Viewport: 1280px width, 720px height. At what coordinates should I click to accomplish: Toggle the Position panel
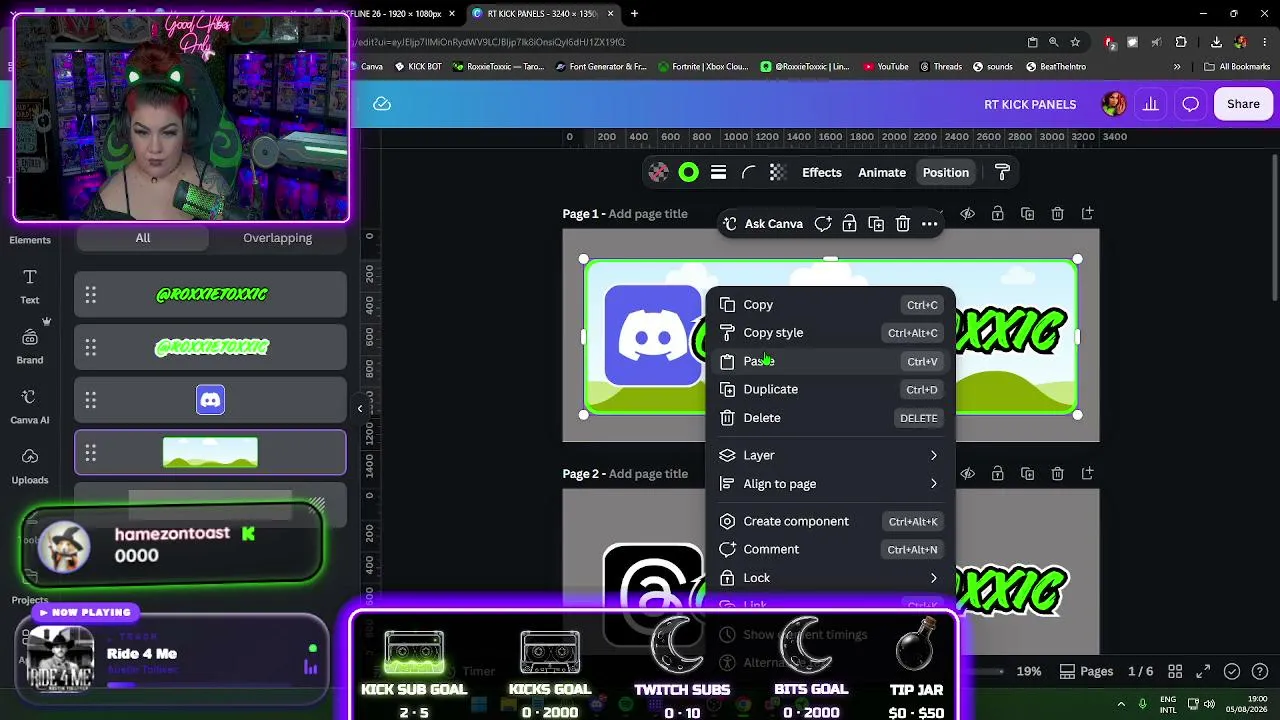(946, 173)
